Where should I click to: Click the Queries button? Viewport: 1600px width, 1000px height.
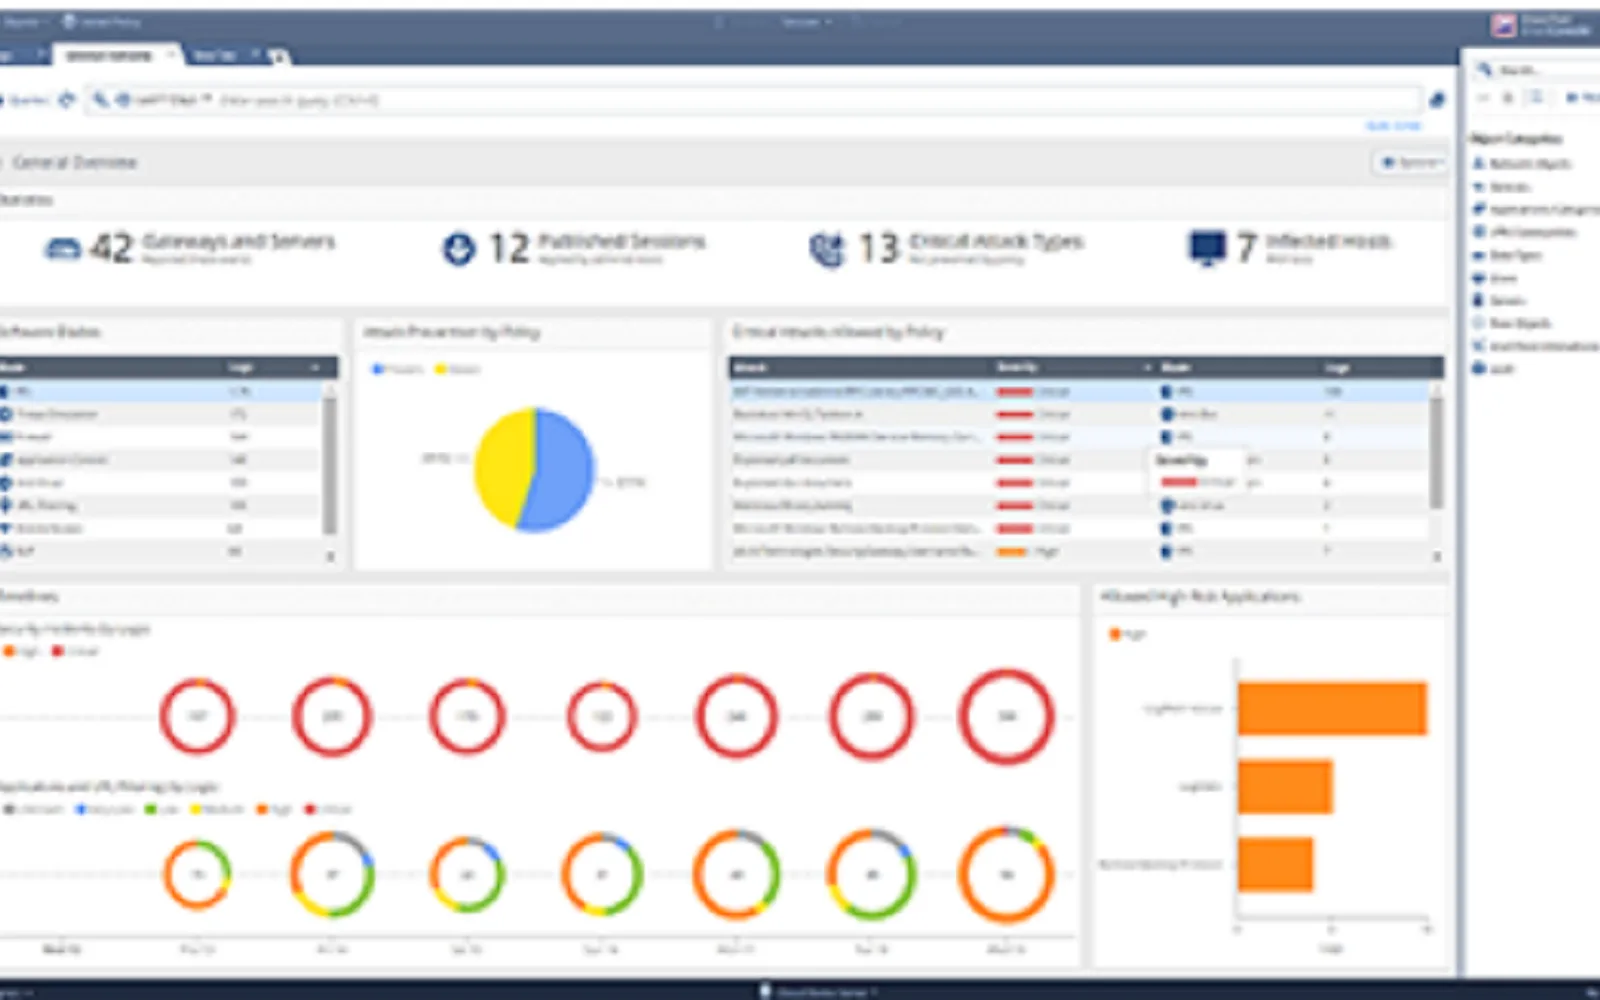[x=25, y=100]
